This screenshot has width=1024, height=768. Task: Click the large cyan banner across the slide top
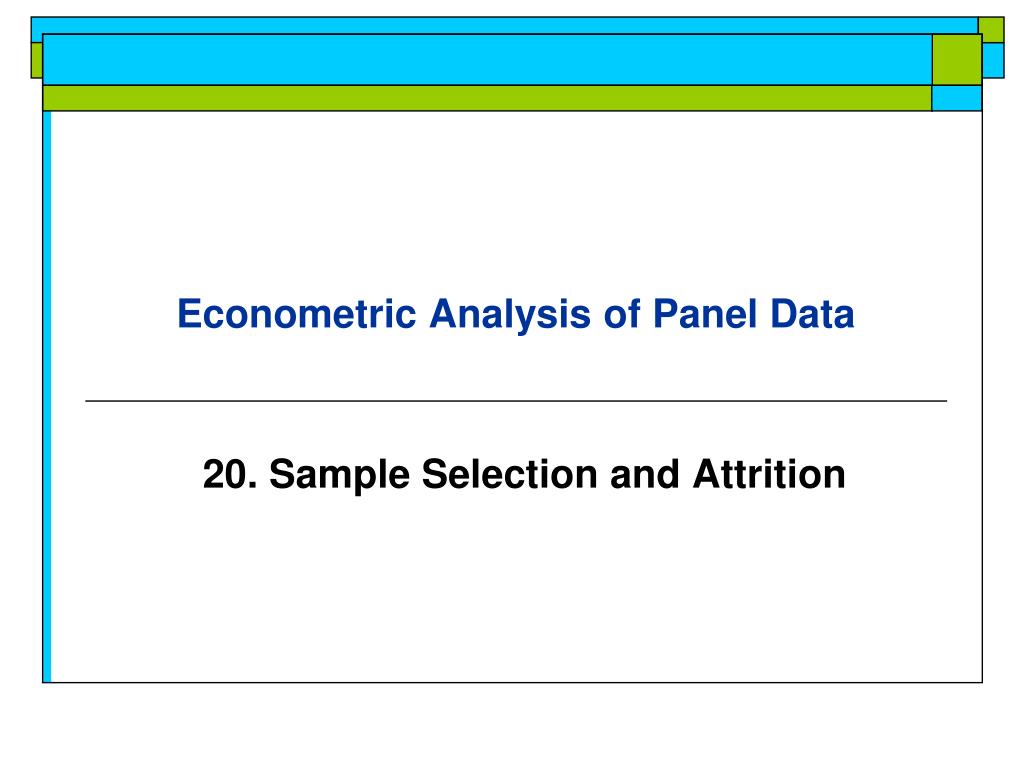pos(487,59)
